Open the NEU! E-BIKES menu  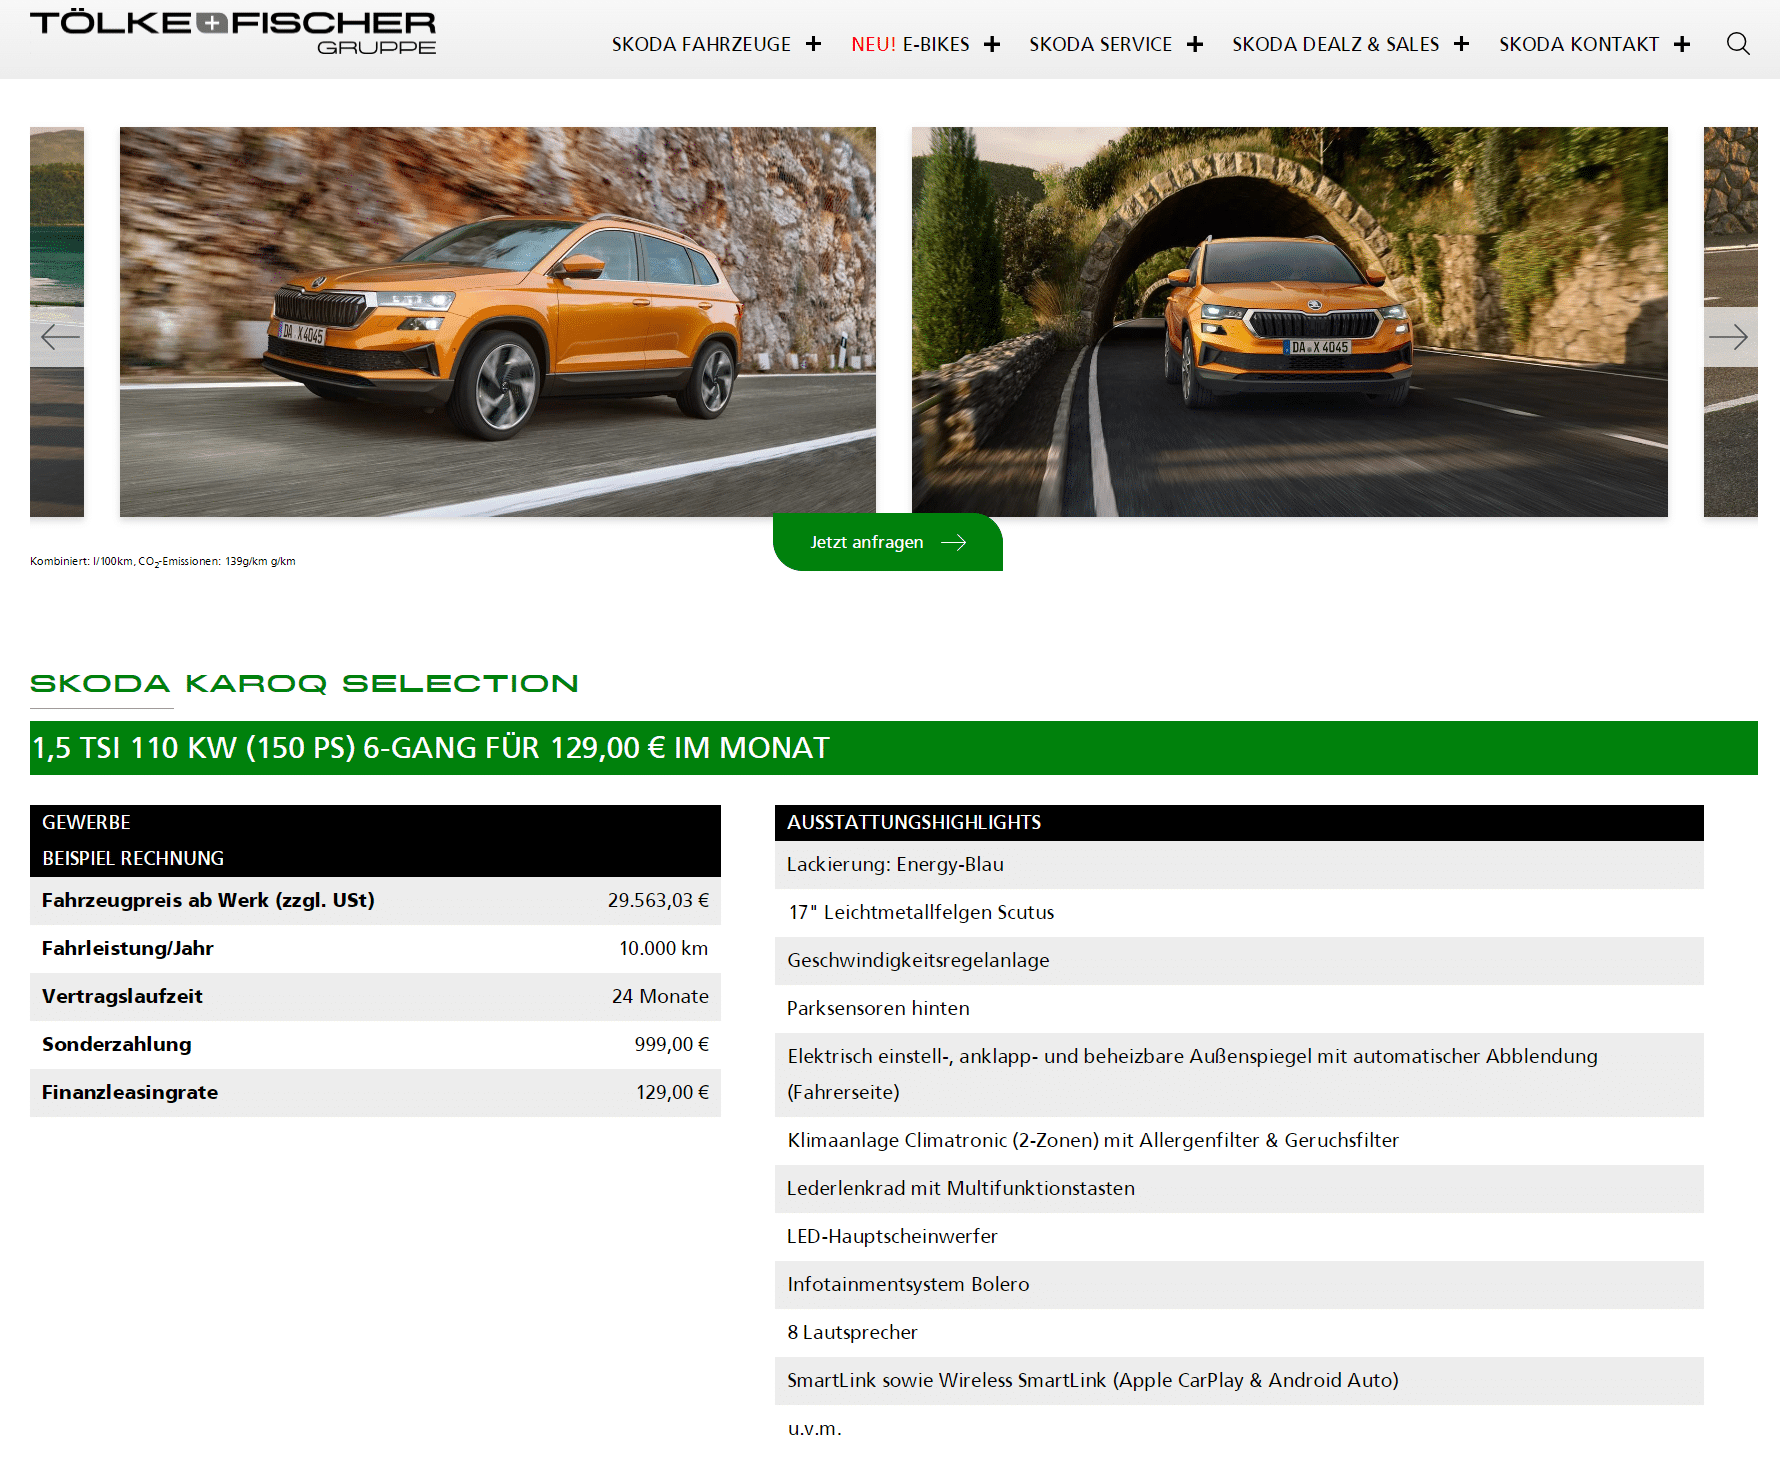(910, 44)
